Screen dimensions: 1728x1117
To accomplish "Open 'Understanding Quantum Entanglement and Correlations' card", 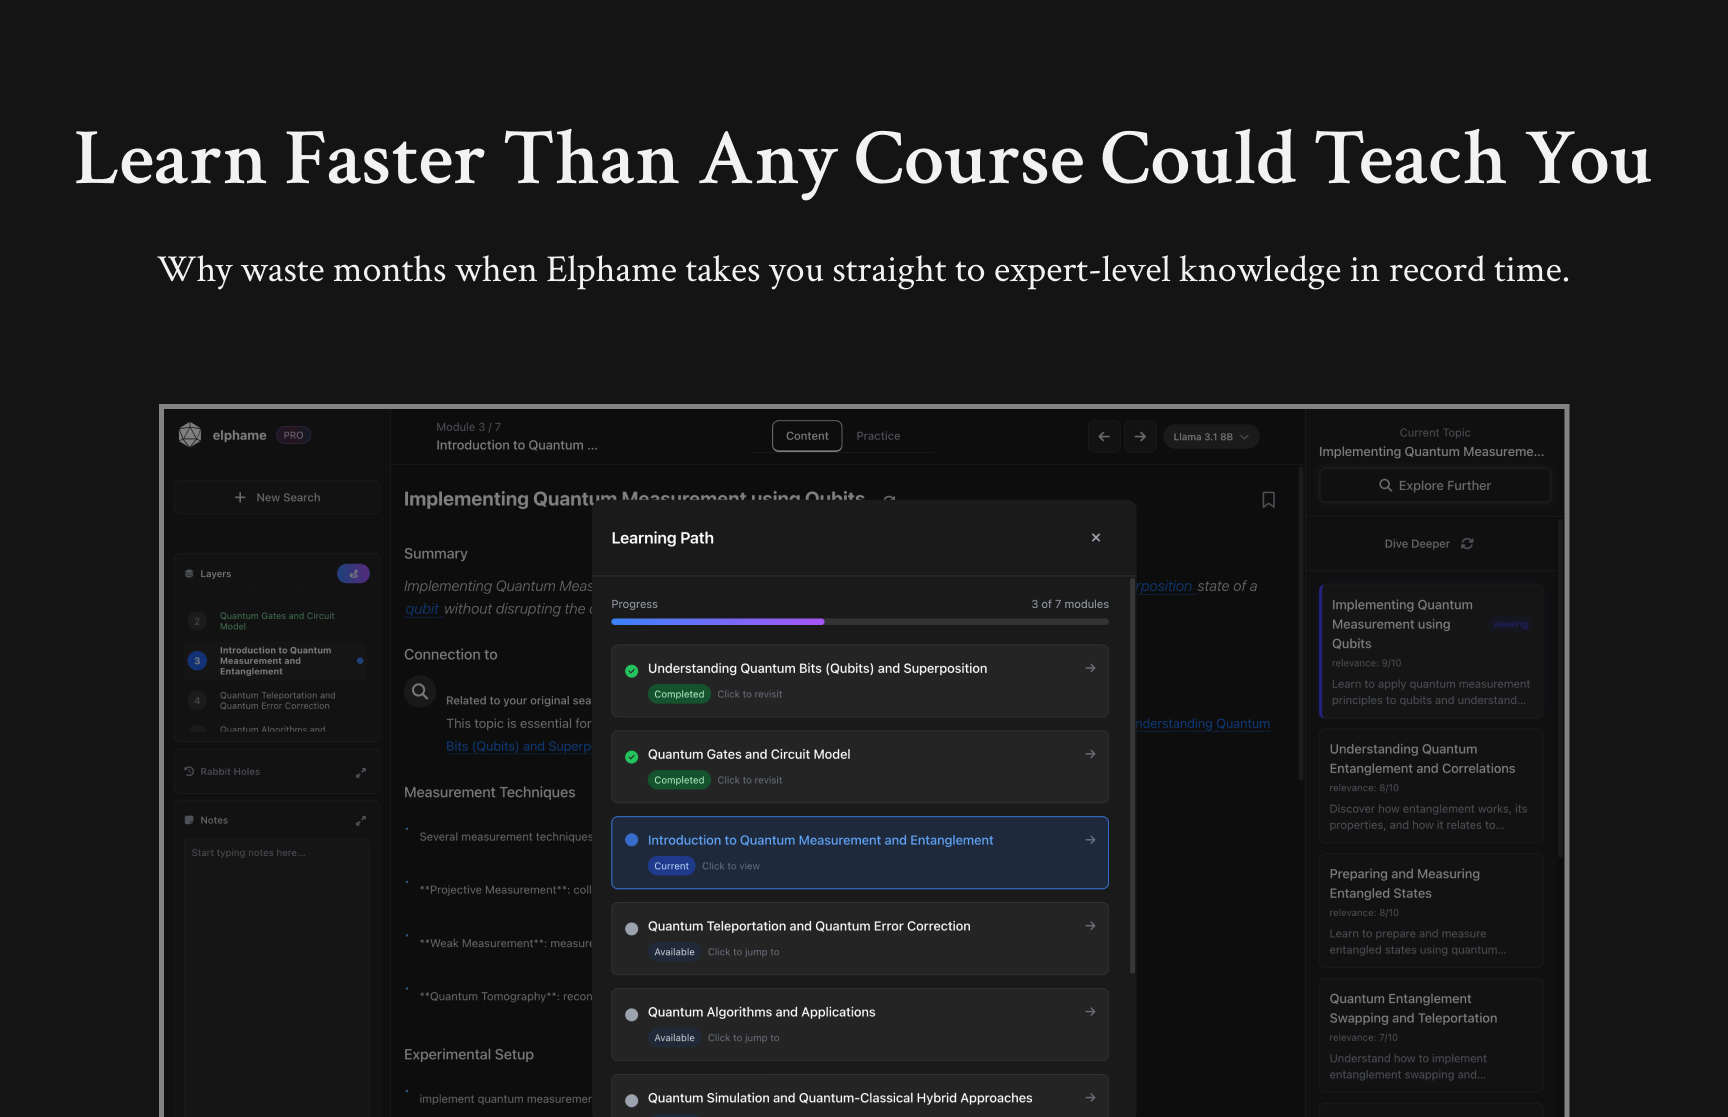I will click(x=1431, y=786).
